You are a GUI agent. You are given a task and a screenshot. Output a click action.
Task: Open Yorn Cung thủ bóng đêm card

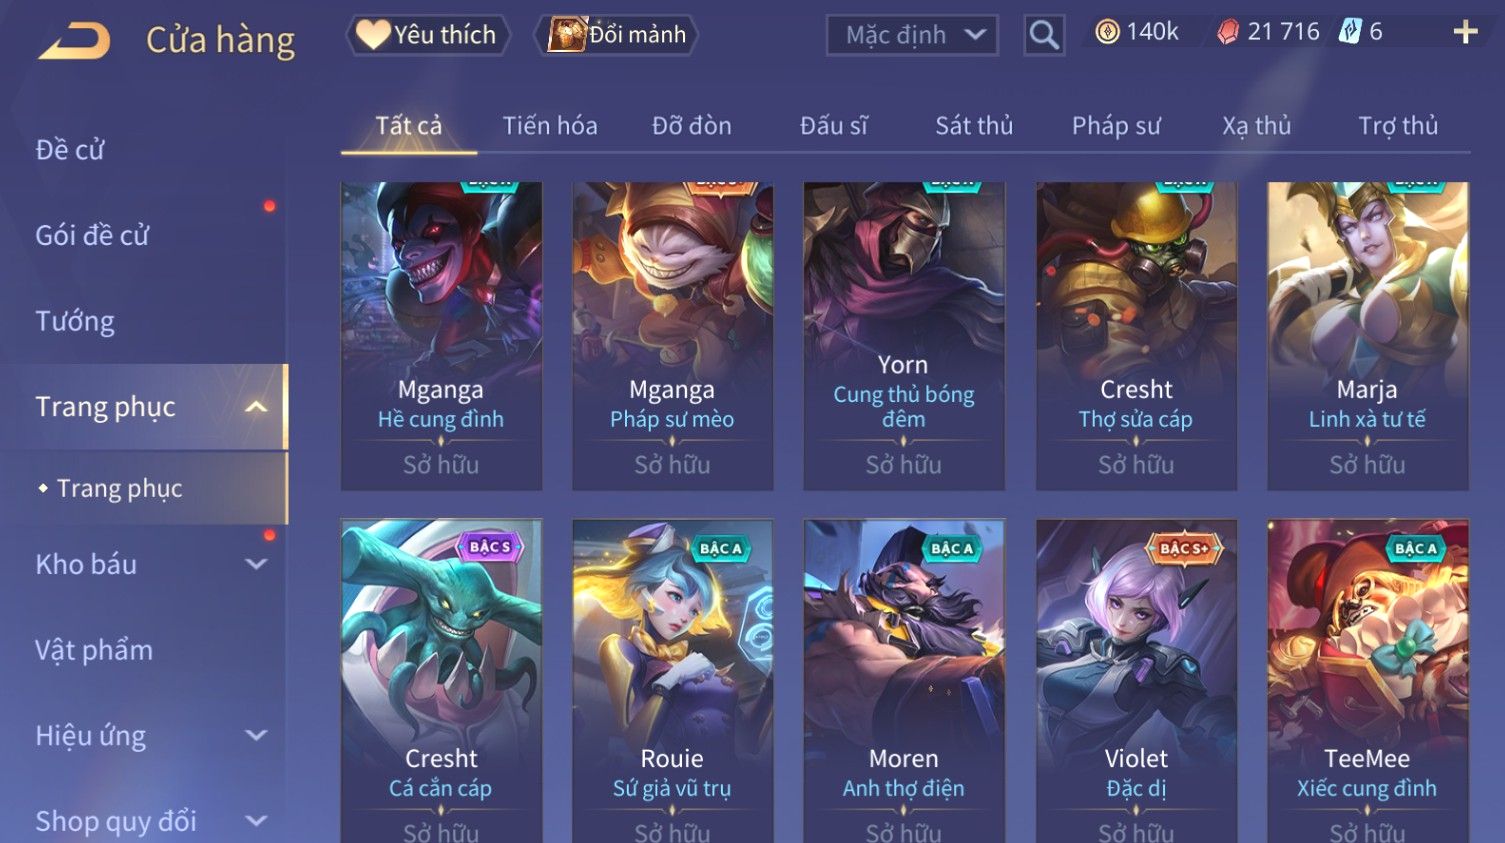904,336
